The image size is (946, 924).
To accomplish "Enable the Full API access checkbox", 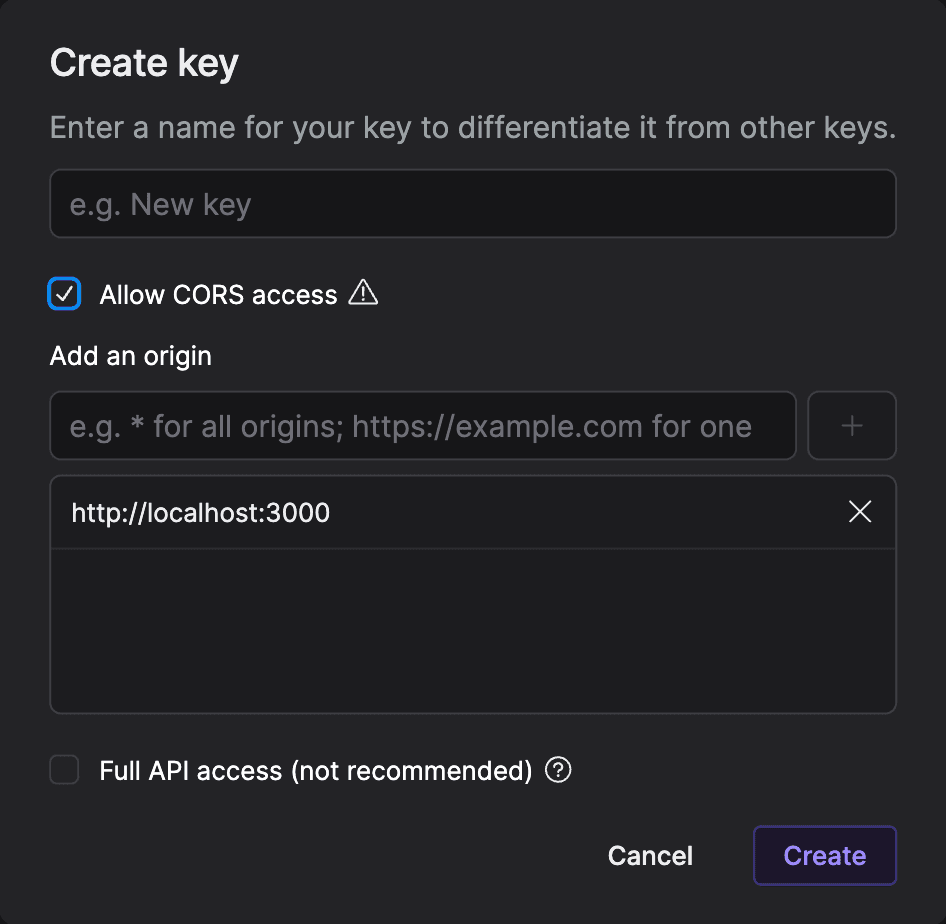I will [65, 770].
